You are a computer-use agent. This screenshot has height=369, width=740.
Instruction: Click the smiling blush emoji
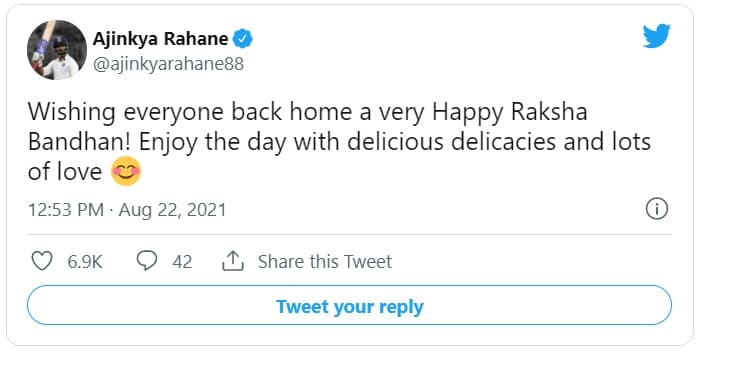coord(126,171)
